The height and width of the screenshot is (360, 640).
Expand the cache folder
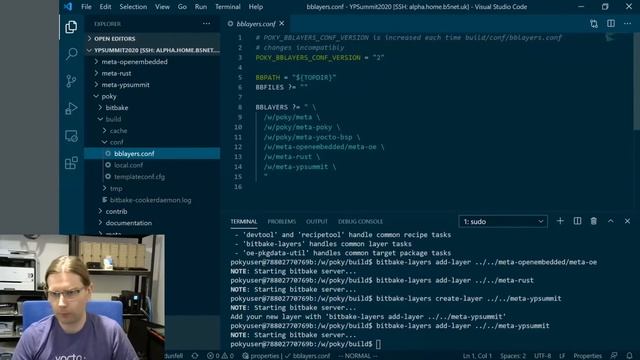coord(153,130)
